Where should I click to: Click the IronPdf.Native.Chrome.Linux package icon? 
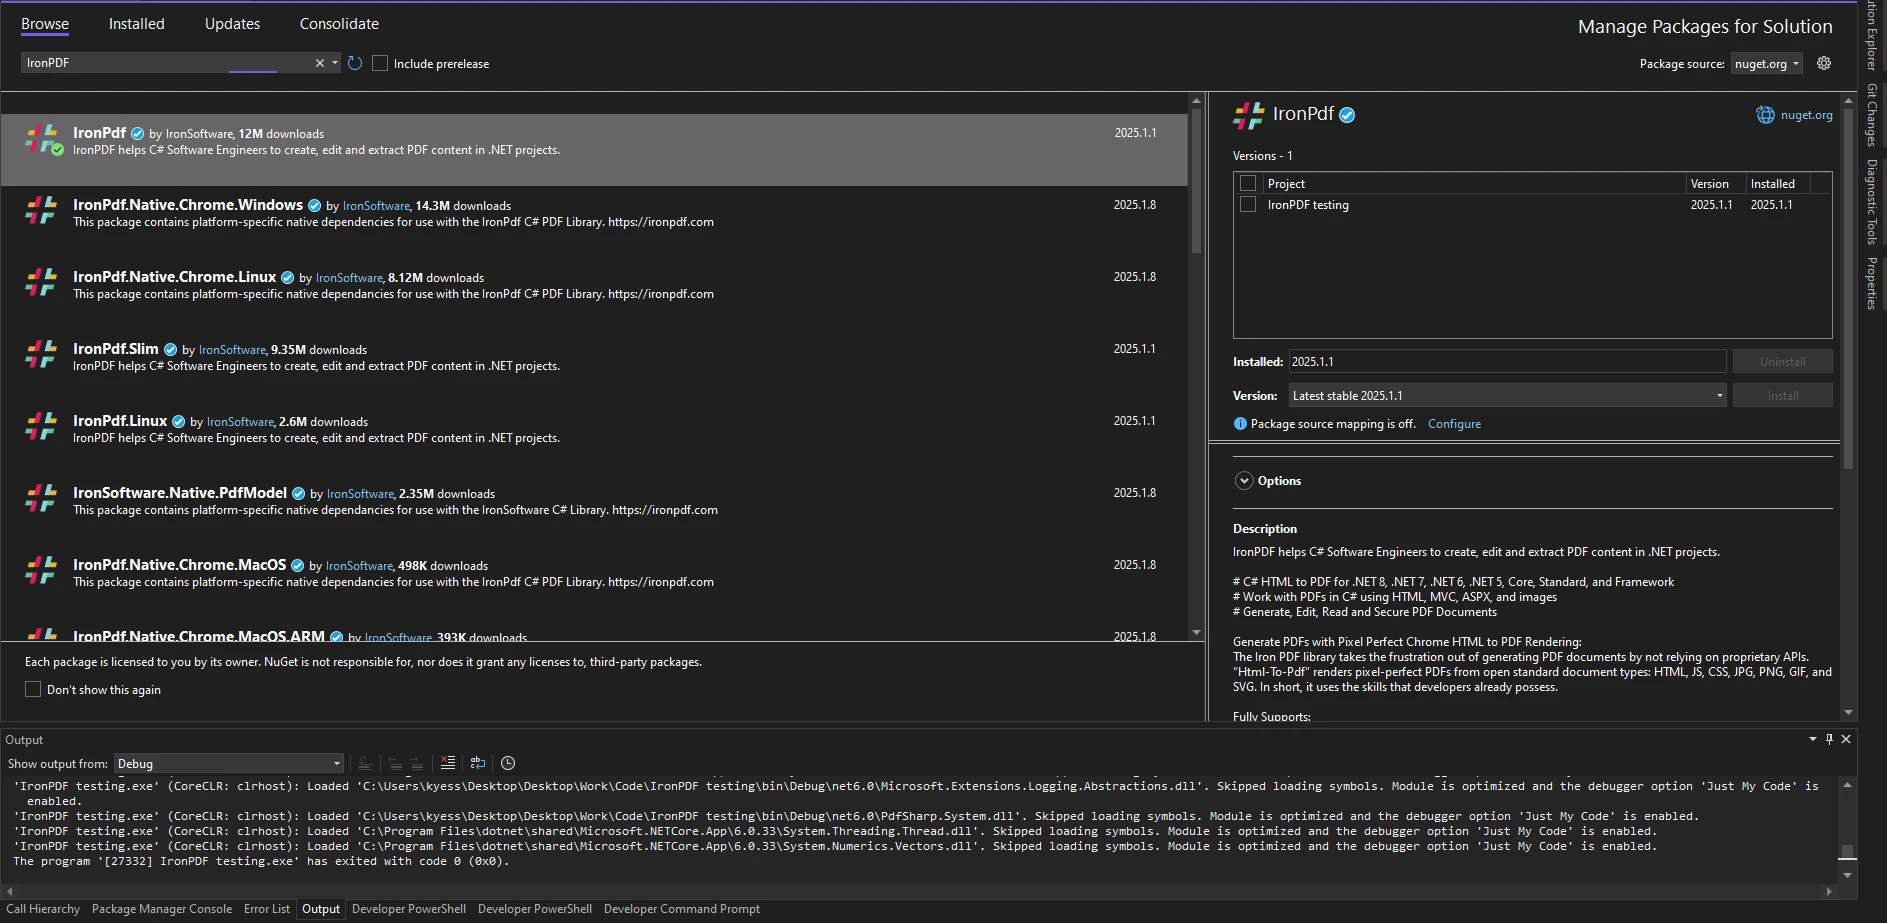[x=41, y=282]
